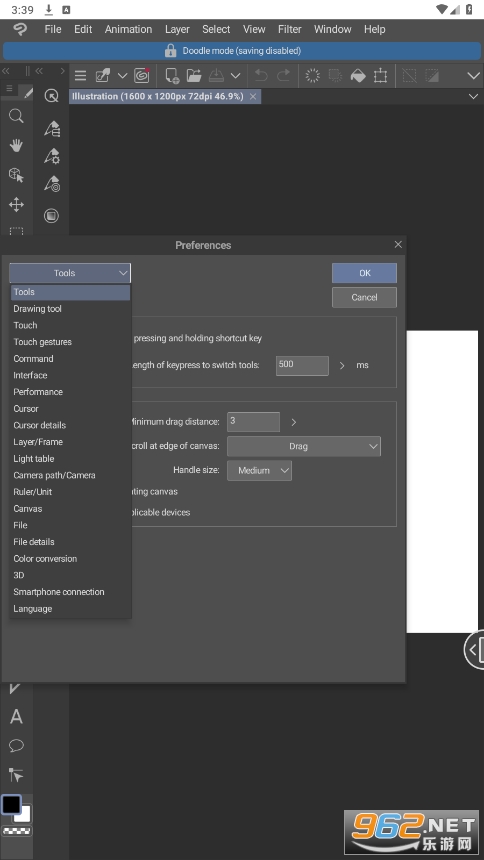Click the quick access pen settings icon
Viewport: 484px width, 860px height.
point(103,75)
